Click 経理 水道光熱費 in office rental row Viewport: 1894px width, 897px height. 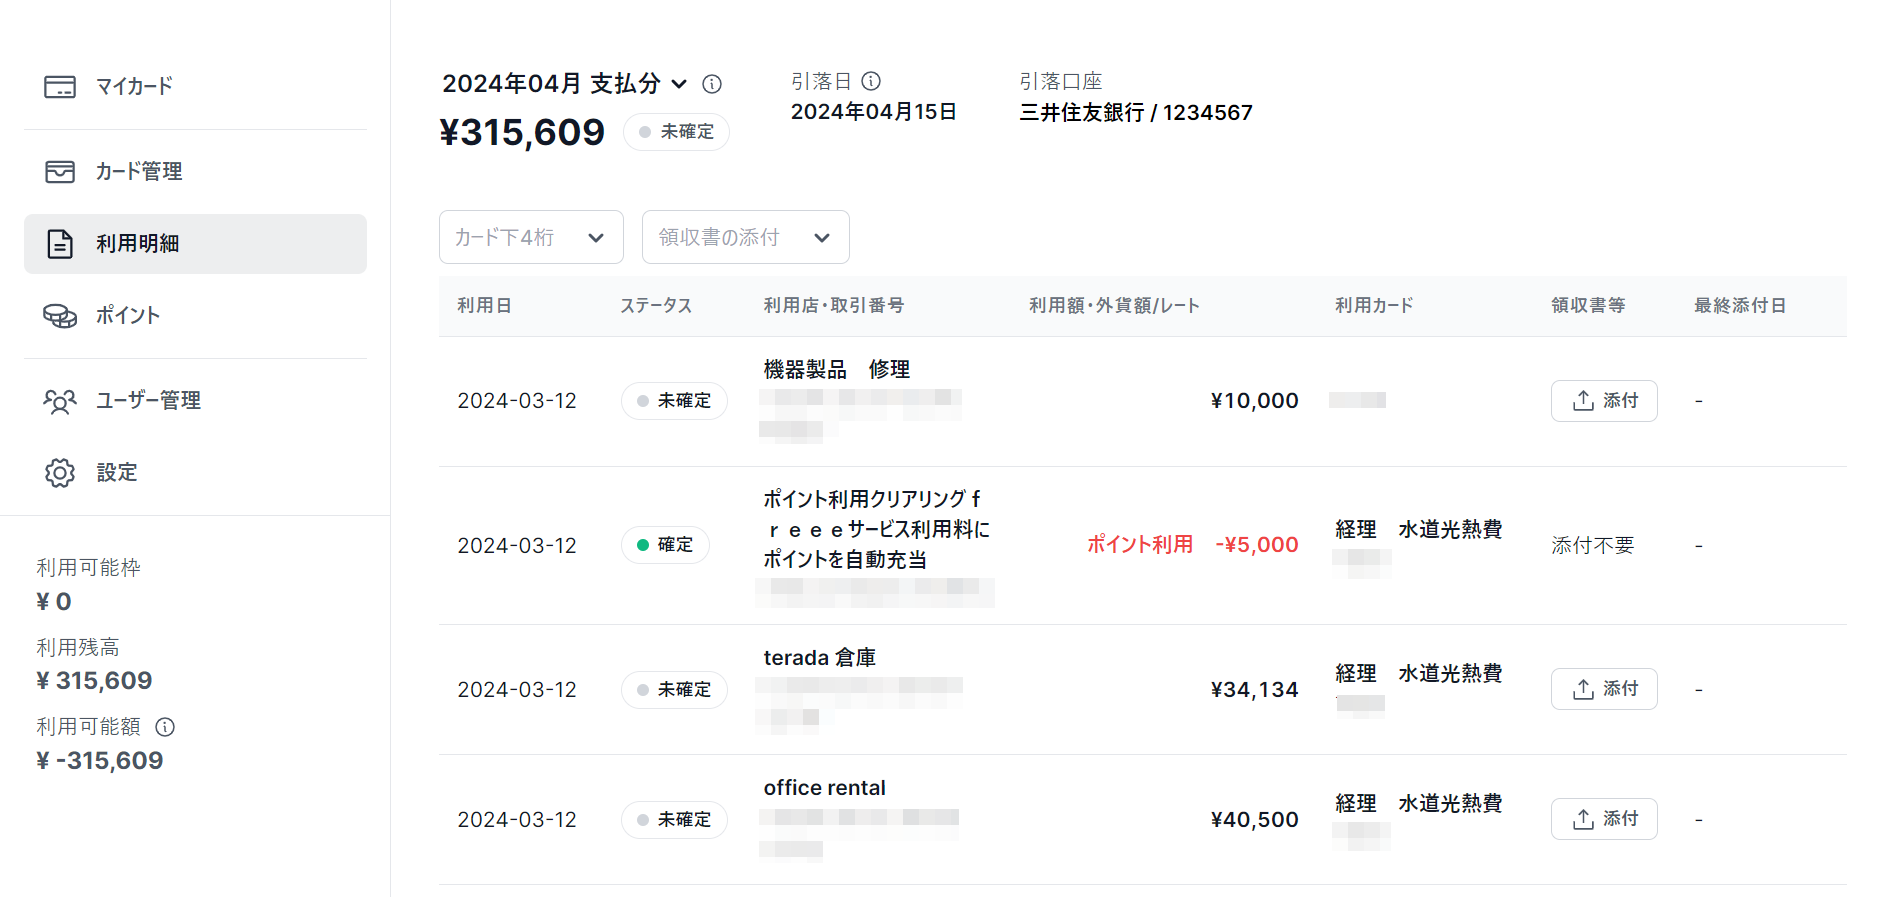click(1419, 804)
